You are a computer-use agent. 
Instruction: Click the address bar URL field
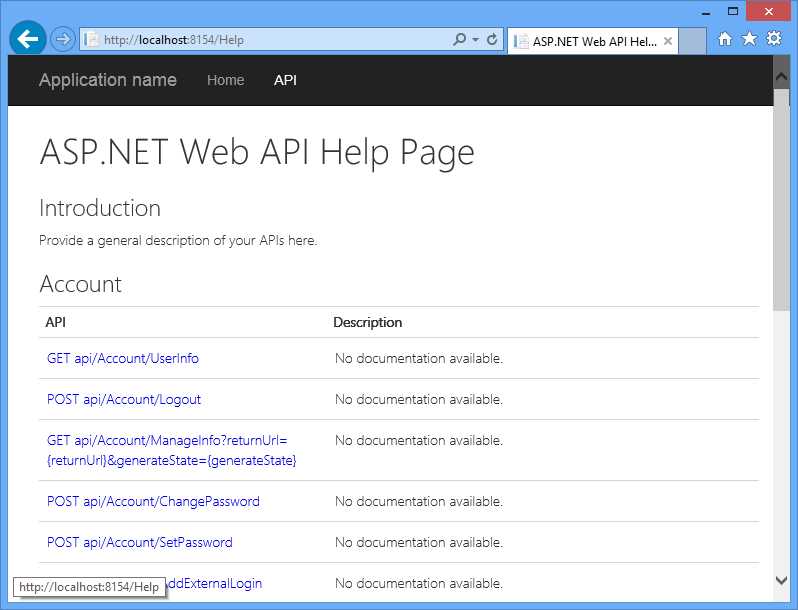(270, 40)
